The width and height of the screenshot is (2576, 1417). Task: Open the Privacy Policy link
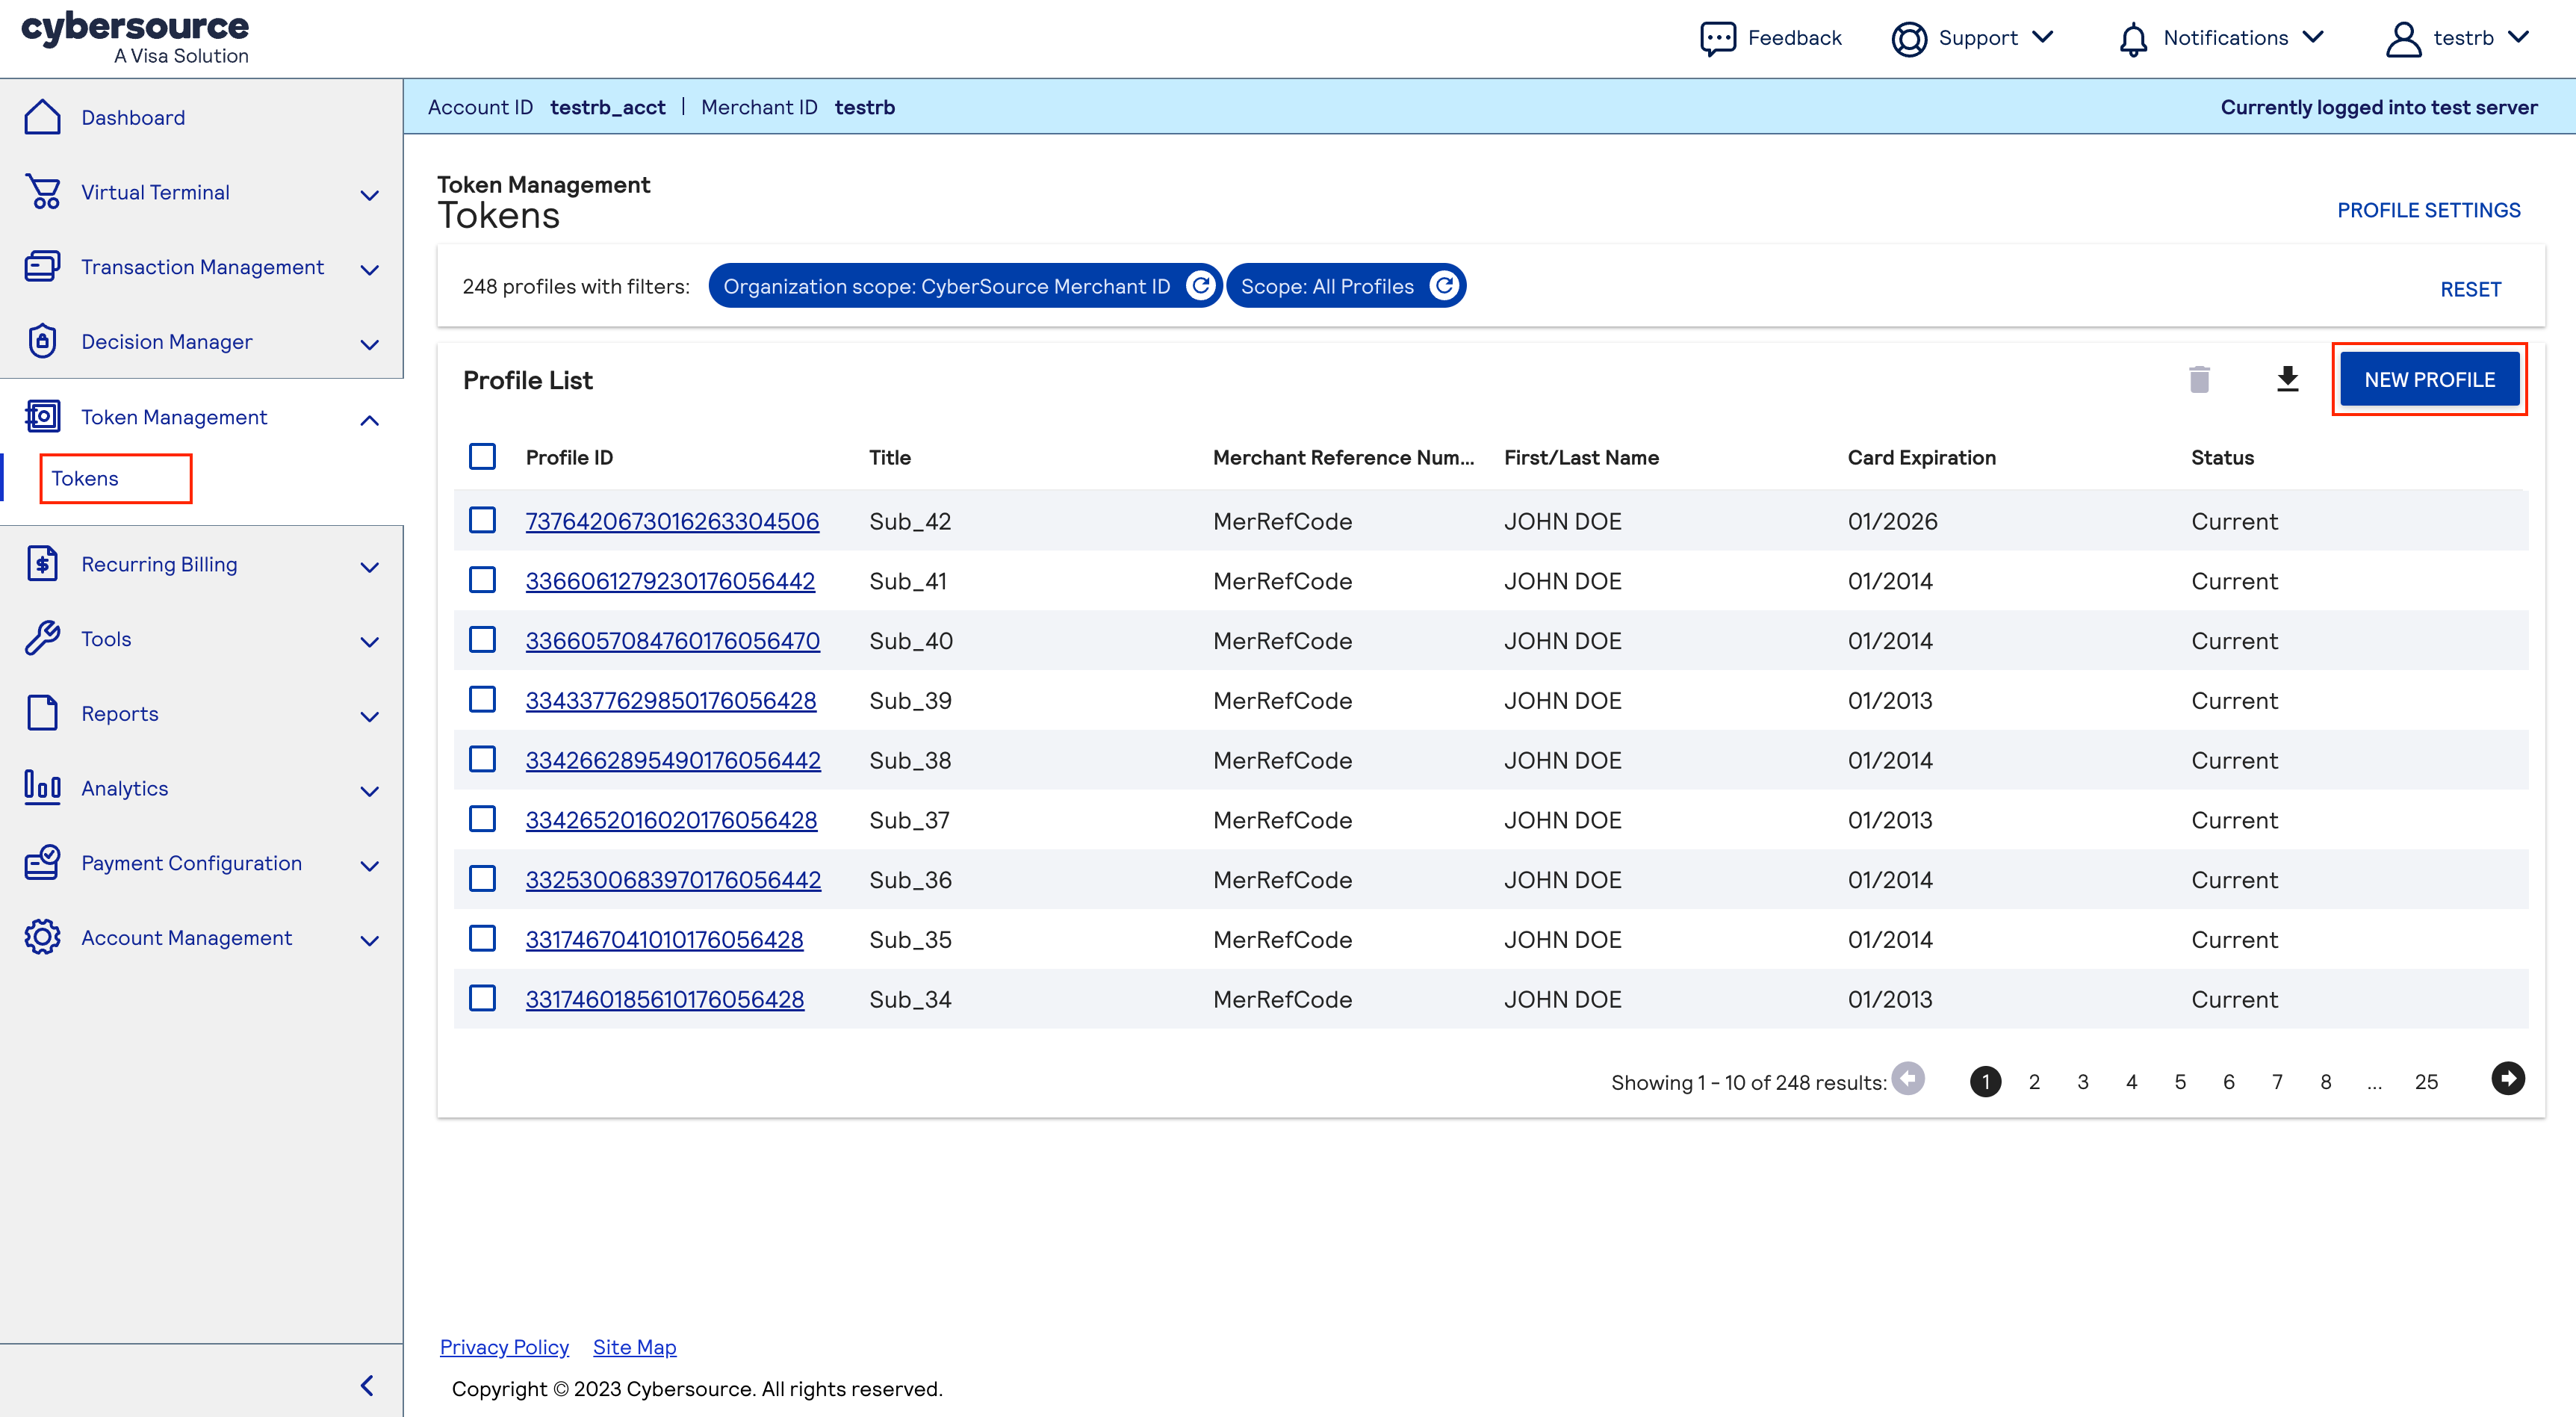(x=504, y=1347)
